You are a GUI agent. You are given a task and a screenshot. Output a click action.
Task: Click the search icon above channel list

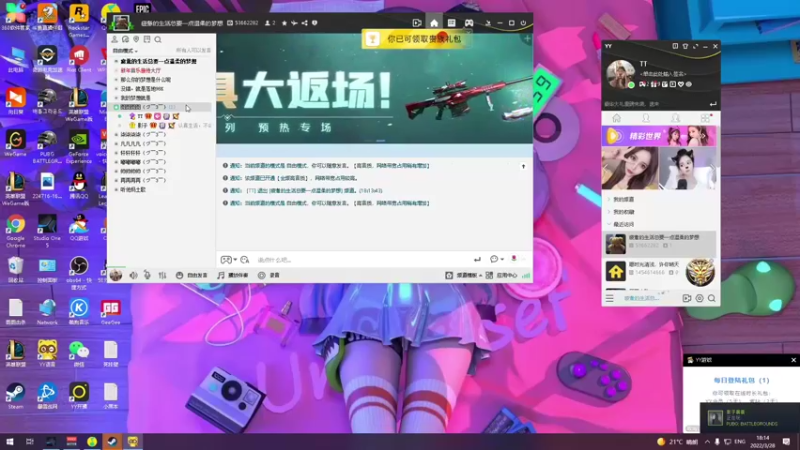[158, 39]
